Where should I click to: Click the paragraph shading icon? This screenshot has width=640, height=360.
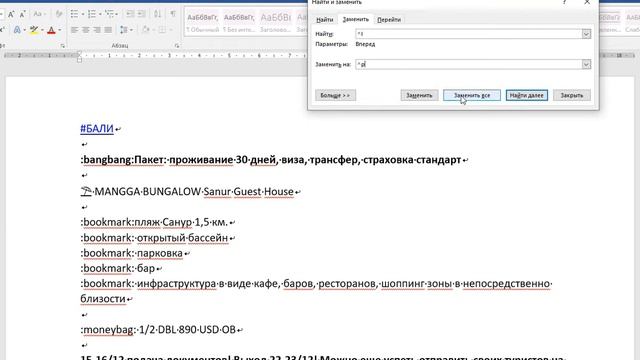tap(146, 30)
